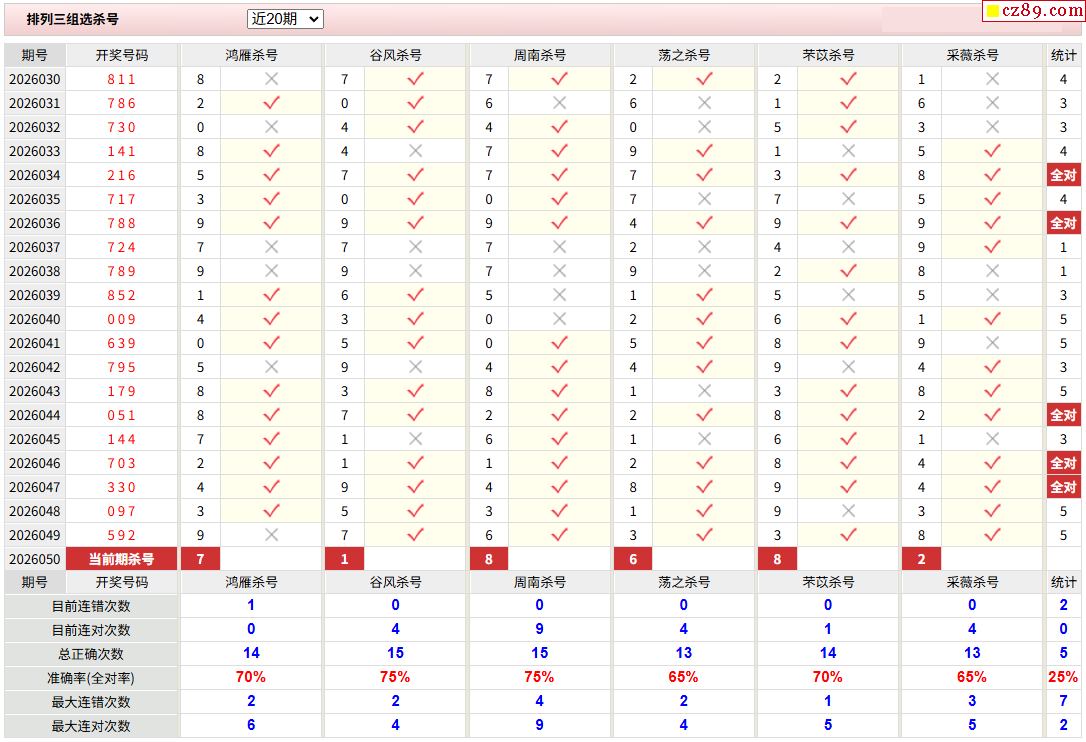This screenshot has width=1086, height=742.
Task: Click 采薇杀号 checkmark in row 2026033
Action: pos(992,151)
